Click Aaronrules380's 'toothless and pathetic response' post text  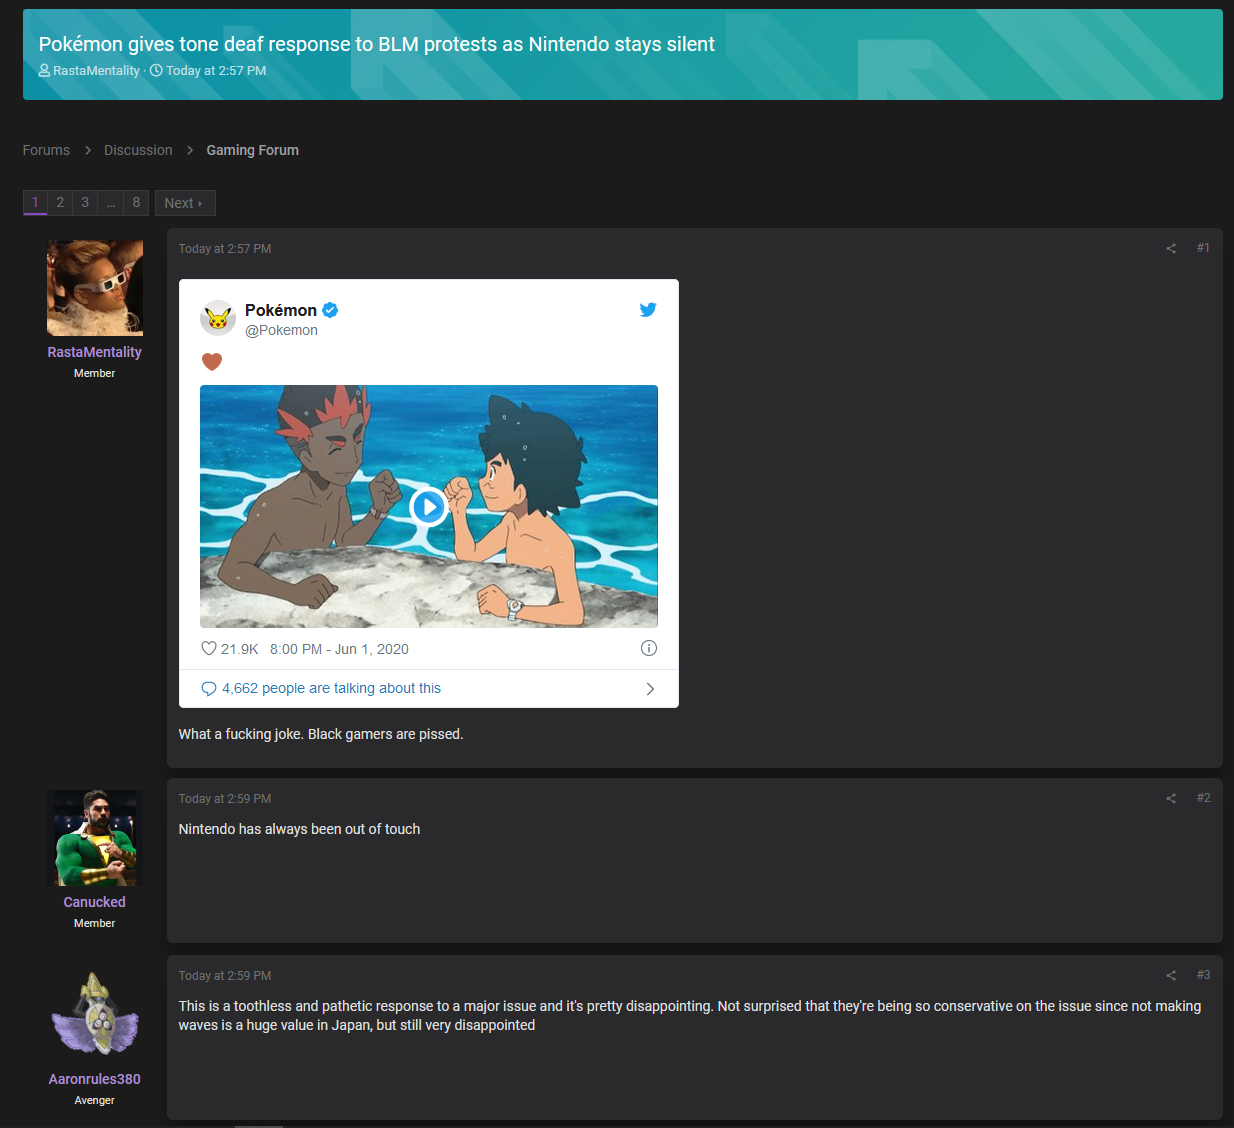coord(690,1016)
